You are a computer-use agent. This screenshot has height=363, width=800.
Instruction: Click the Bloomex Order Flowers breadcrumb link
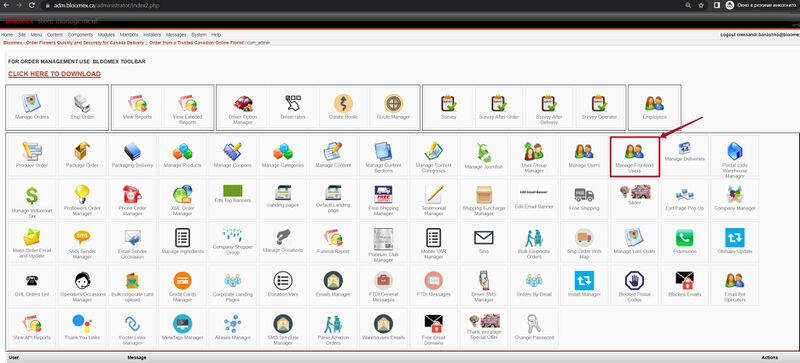tap(123, 43)
